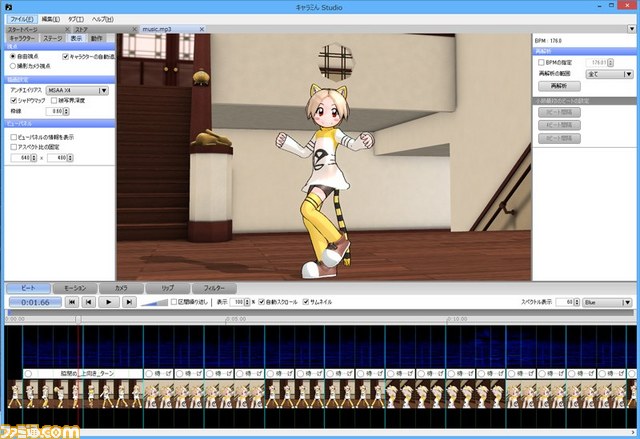Click the 0:05.00 mark on the ruler
The width and height of the screenshot is (640, 439).
point(236,319)
